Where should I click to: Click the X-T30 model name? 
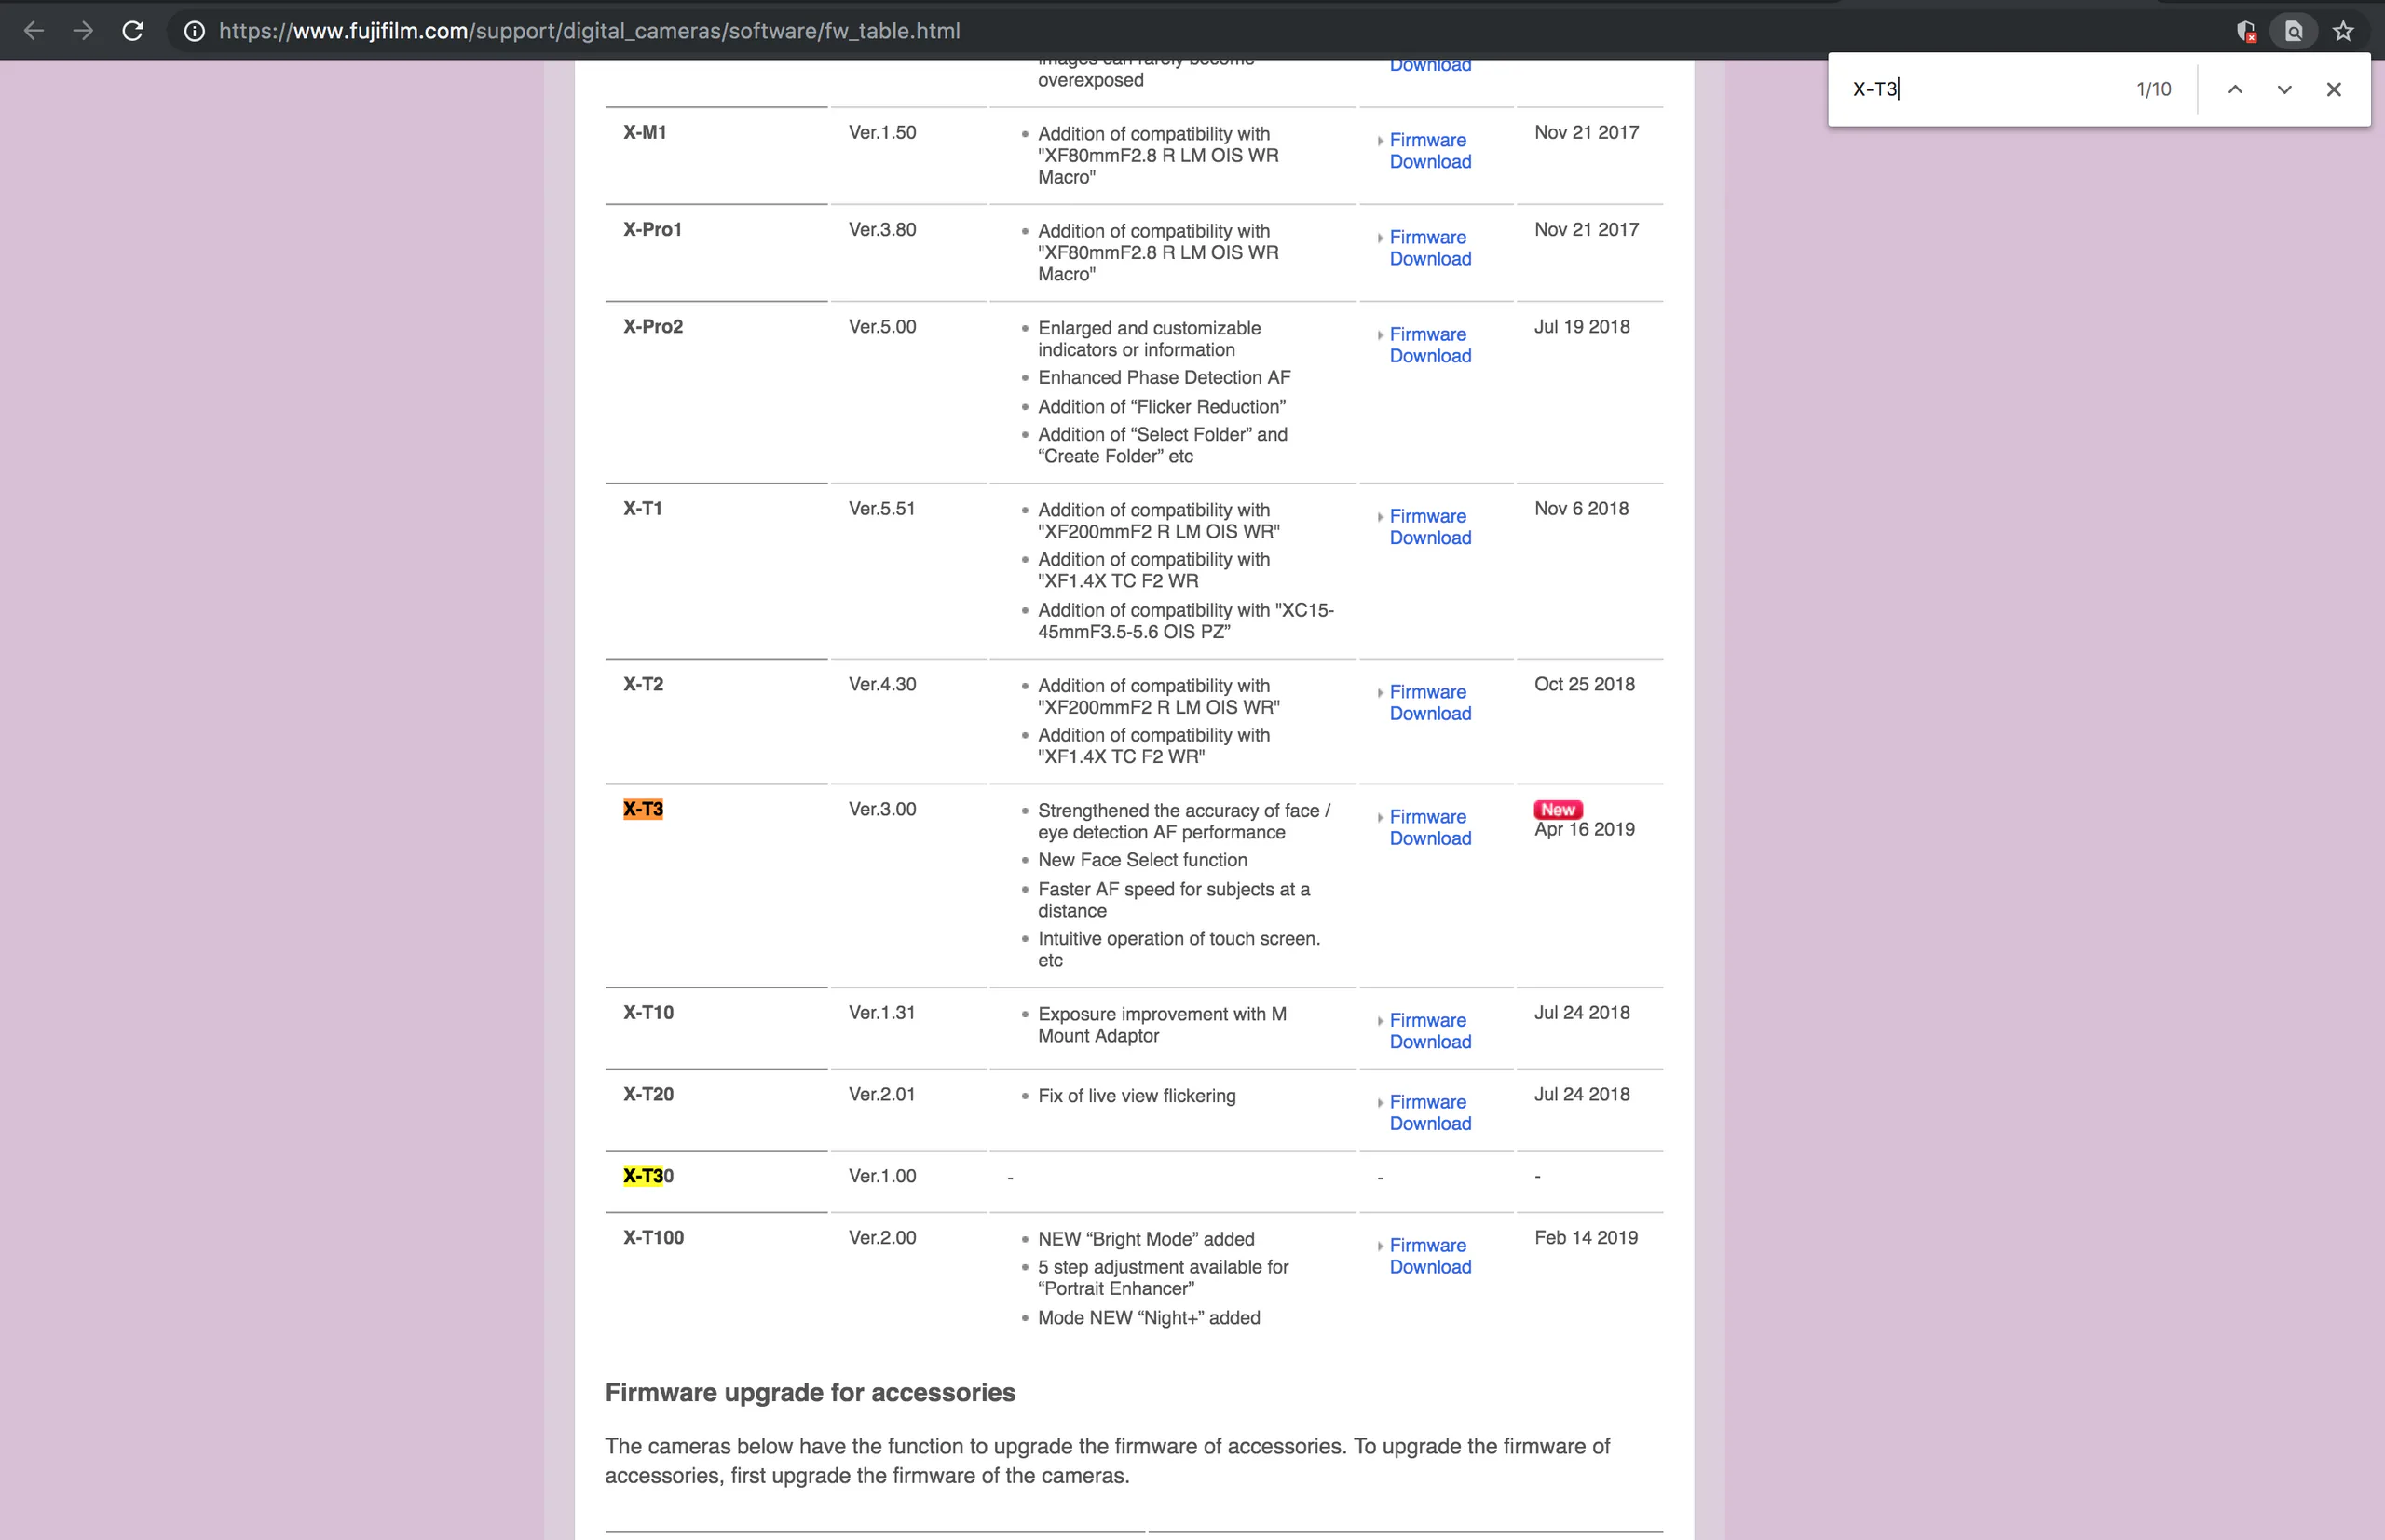click(648, 1176)
